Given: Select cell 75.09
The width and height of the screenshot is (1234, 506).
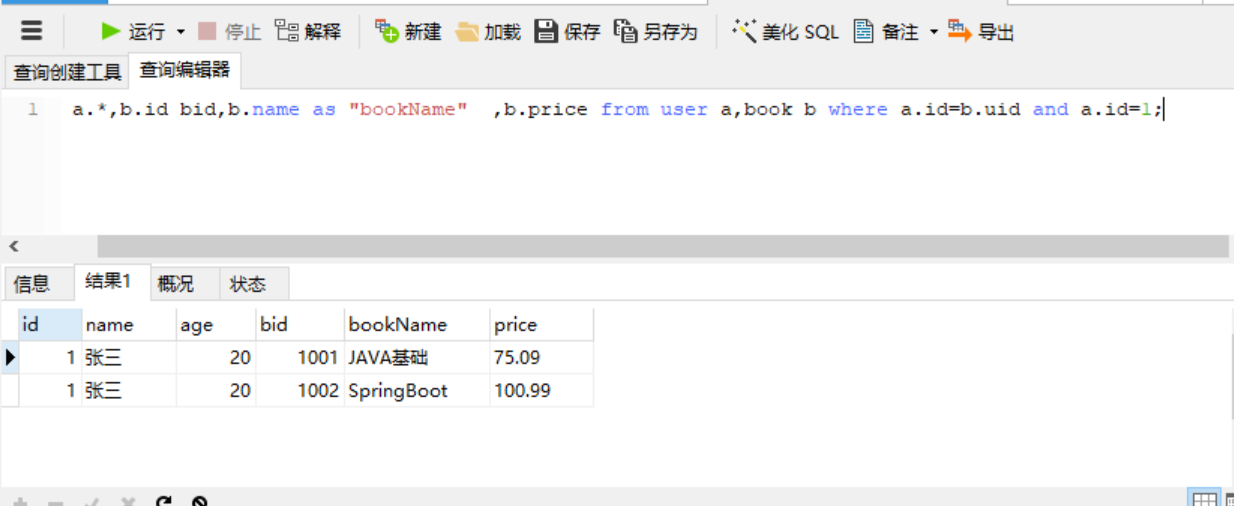Looking at the screenshot, I should 542,357.
